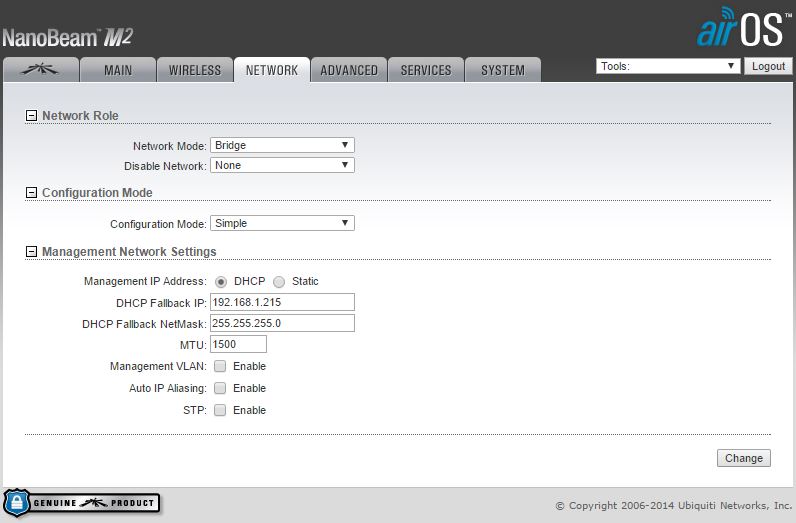Enable the Management VLAN checkbox
Image resolution: width=796 pixels, height=523 pixels.
(220, 366)
